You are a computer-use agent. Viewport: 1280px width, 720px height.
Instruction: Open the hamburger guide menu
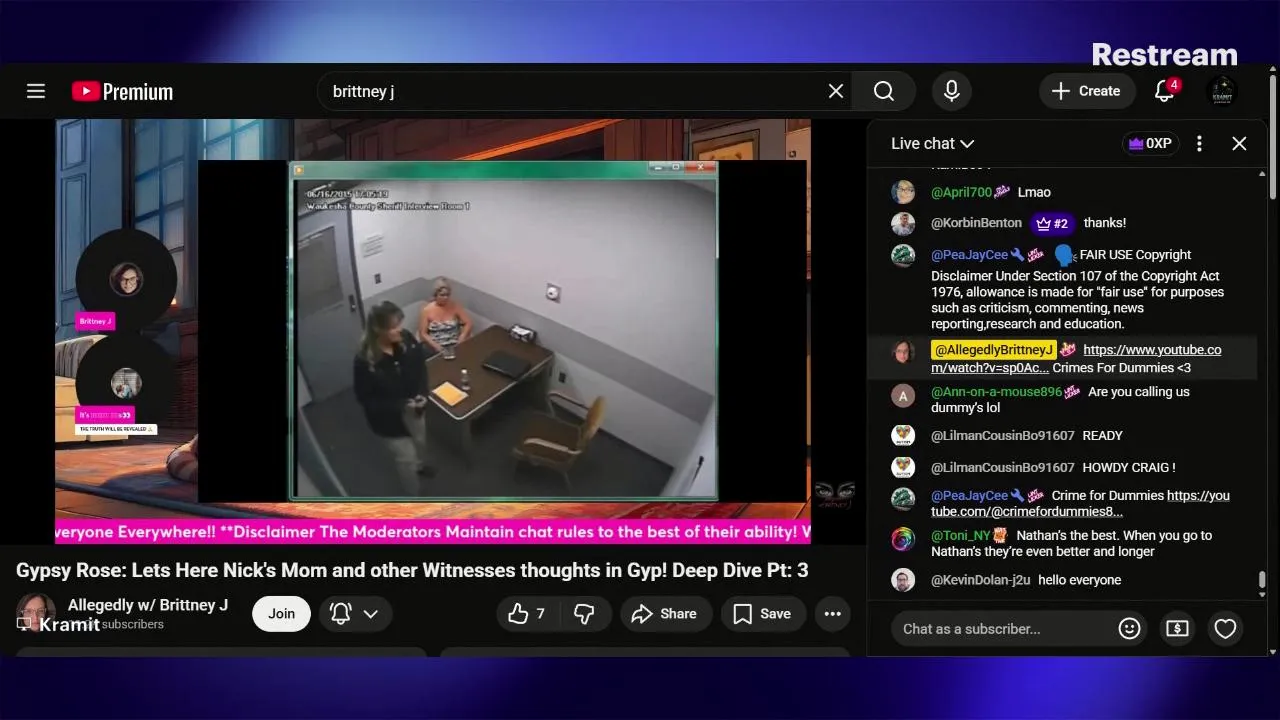tap(36, 91)
